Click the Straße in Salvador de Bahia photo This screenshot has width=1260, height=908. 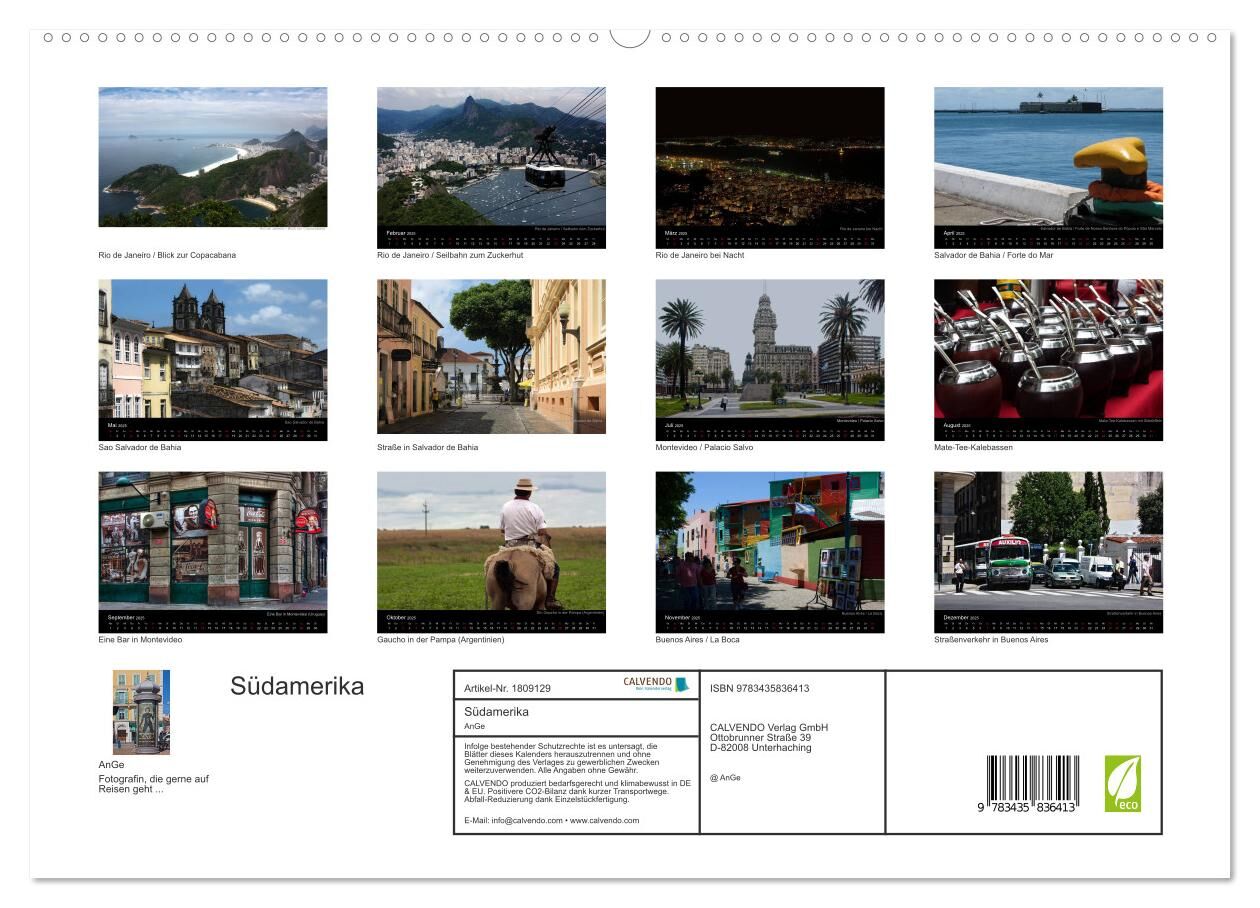click(491, 349)
